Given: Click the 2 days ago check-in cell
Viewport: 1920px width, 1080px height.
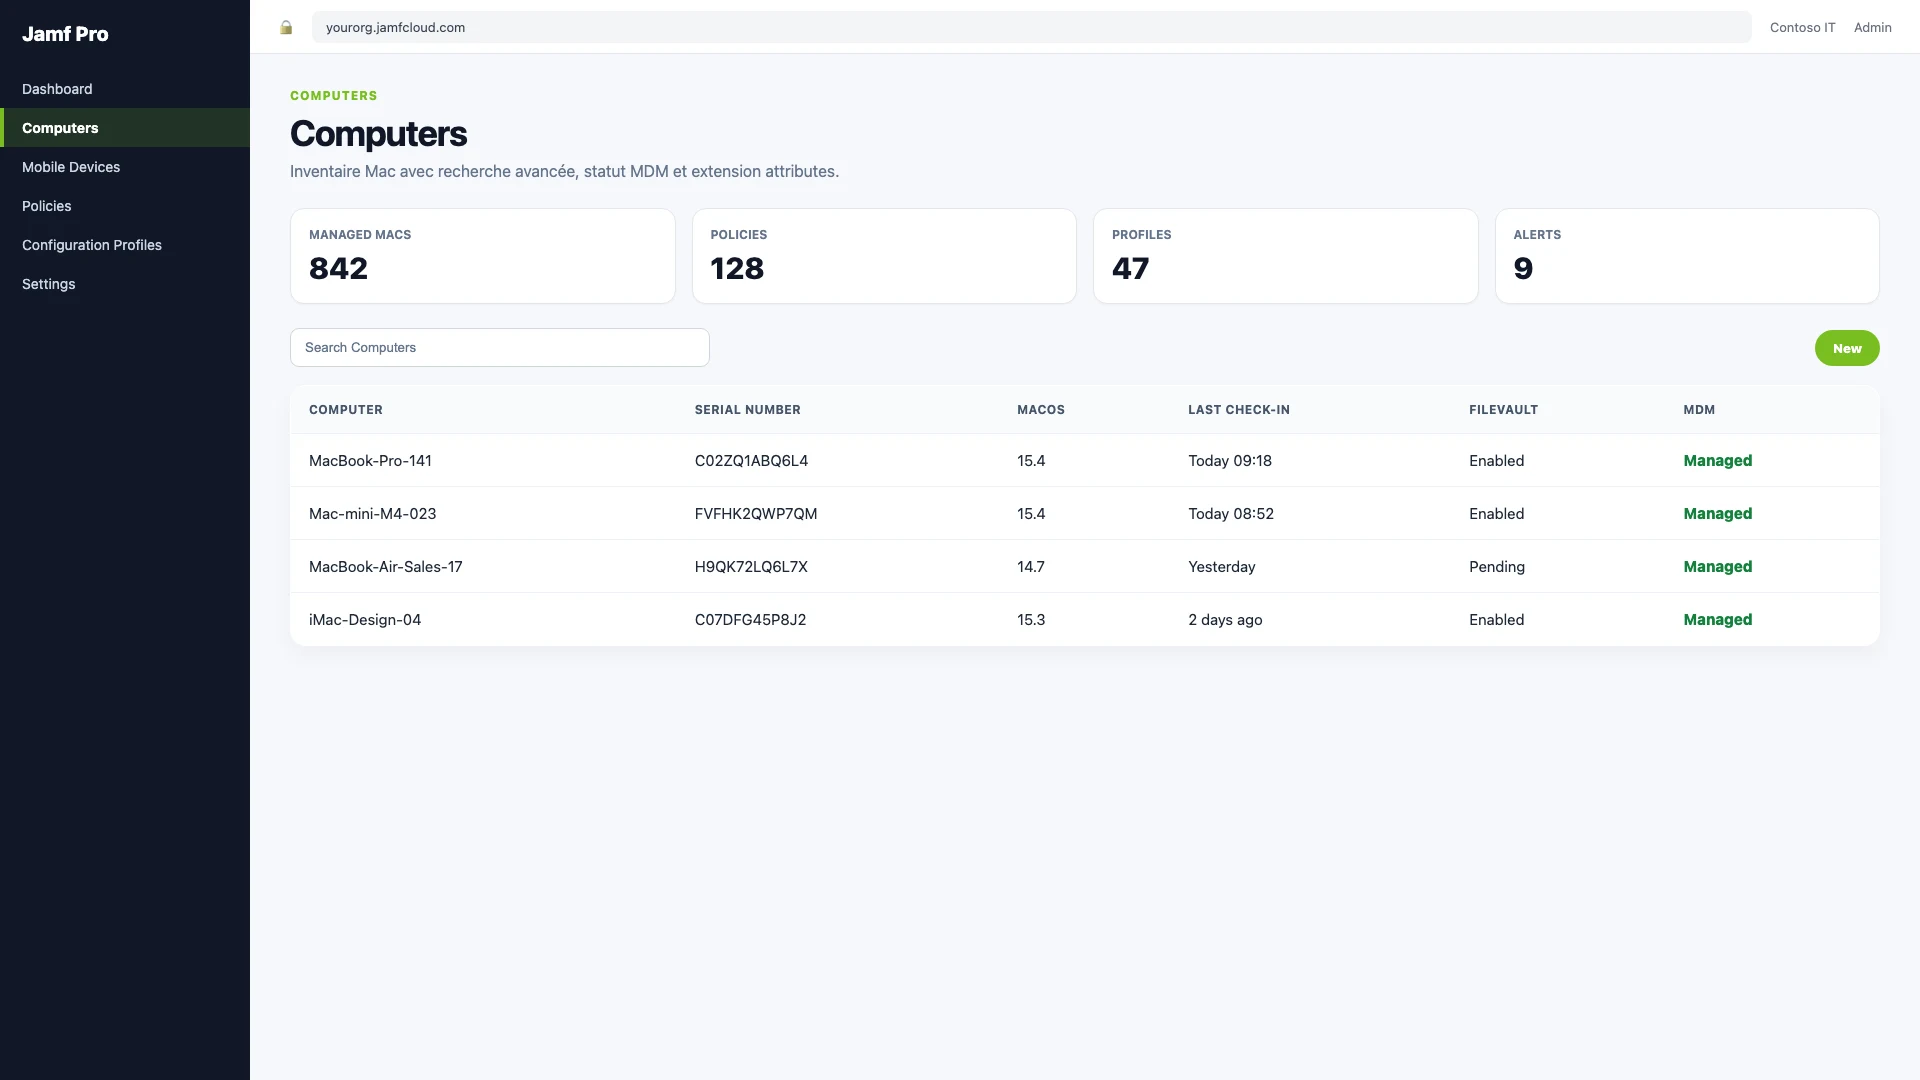Looking at the screenshot, I should 1225,620.
